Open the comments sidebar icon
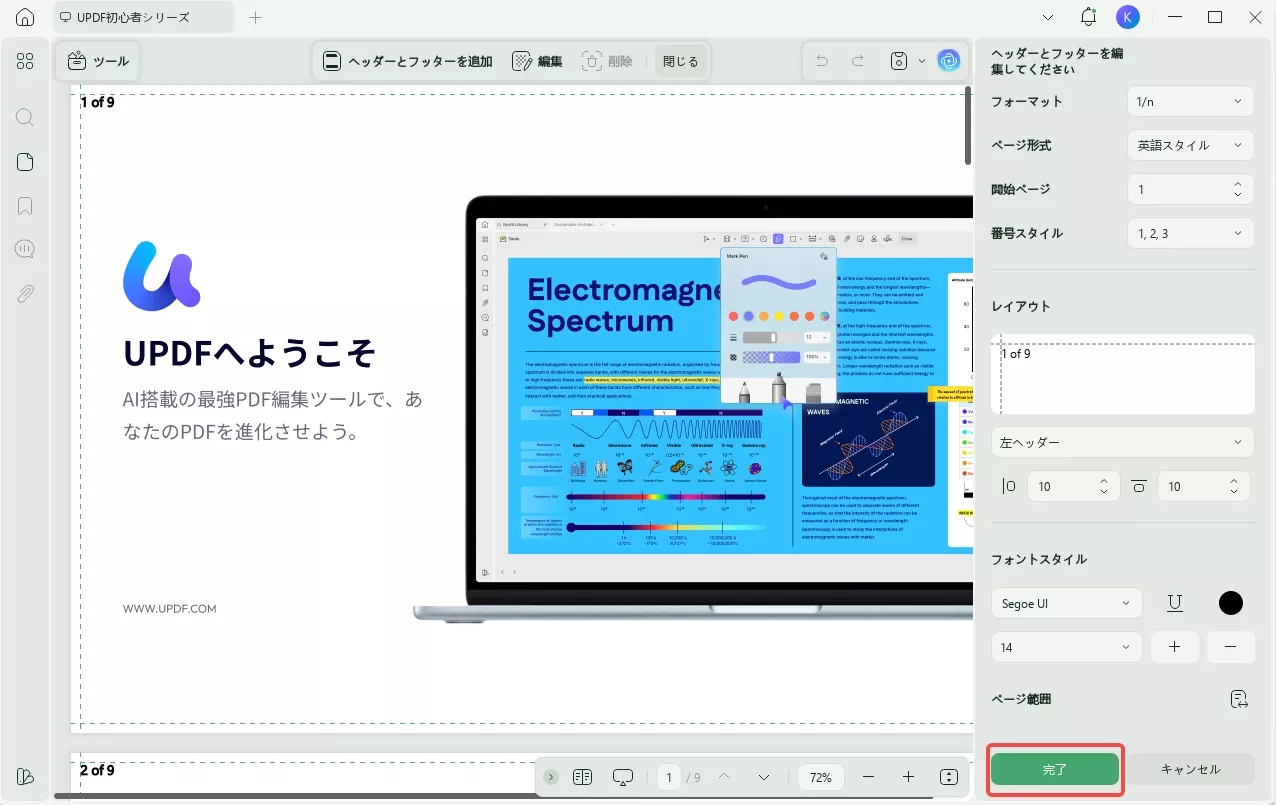This screenshot has height=805, width=1276. [25, 249]
